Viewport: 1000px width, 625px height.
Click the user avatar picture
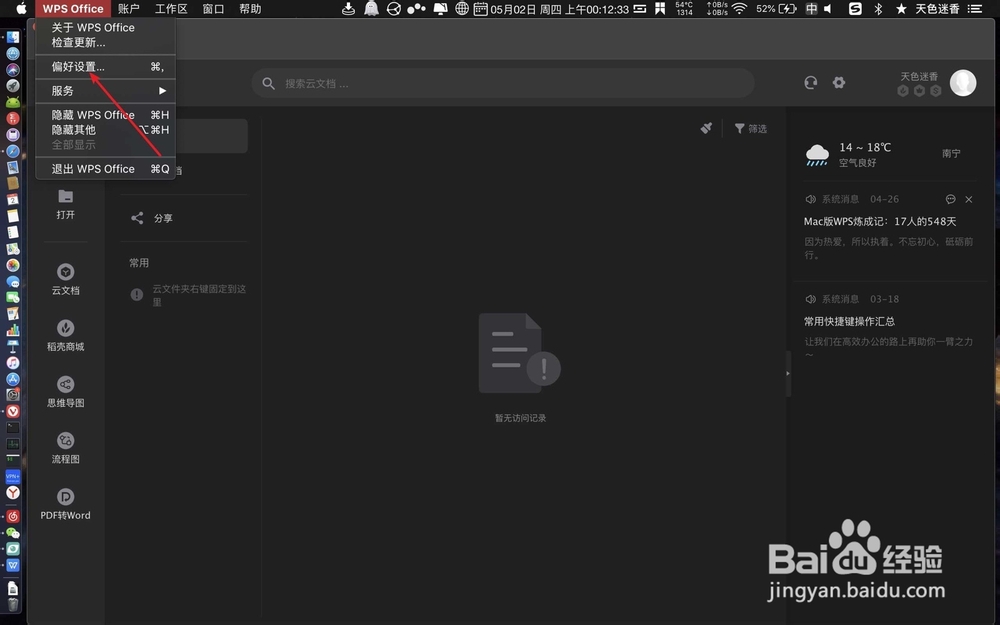click(x=962, y=83)
